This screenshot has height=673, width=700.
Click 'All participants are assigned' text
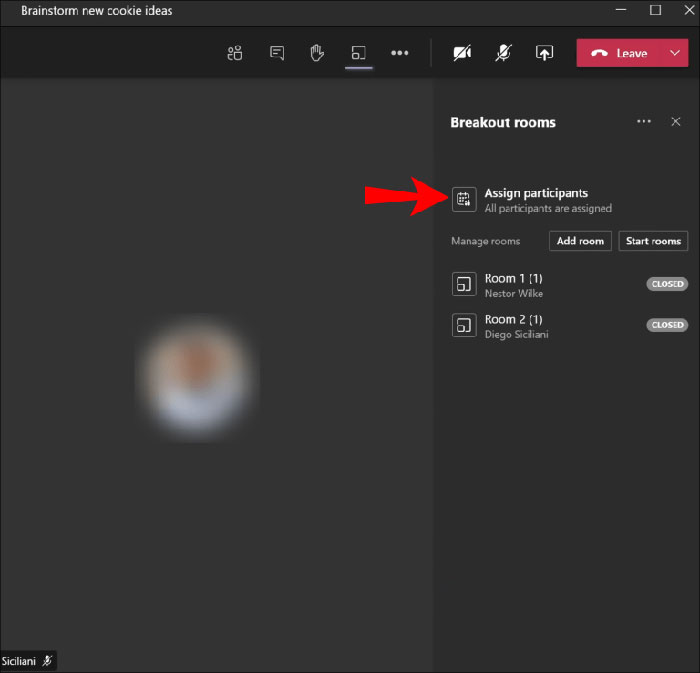(x=548, y=208)
